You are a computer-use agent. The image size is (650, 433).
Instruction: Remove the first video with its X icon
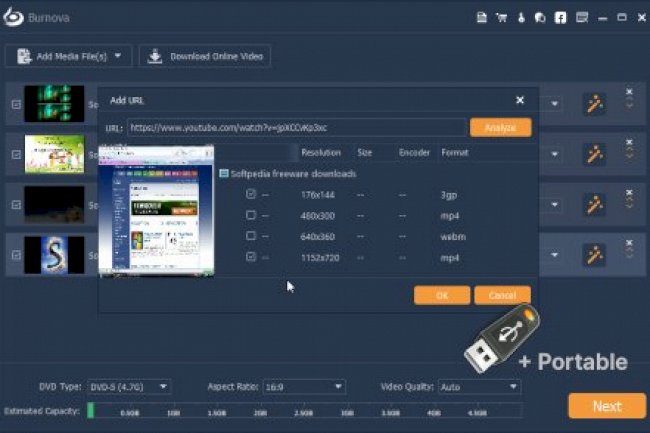(629, 92)
